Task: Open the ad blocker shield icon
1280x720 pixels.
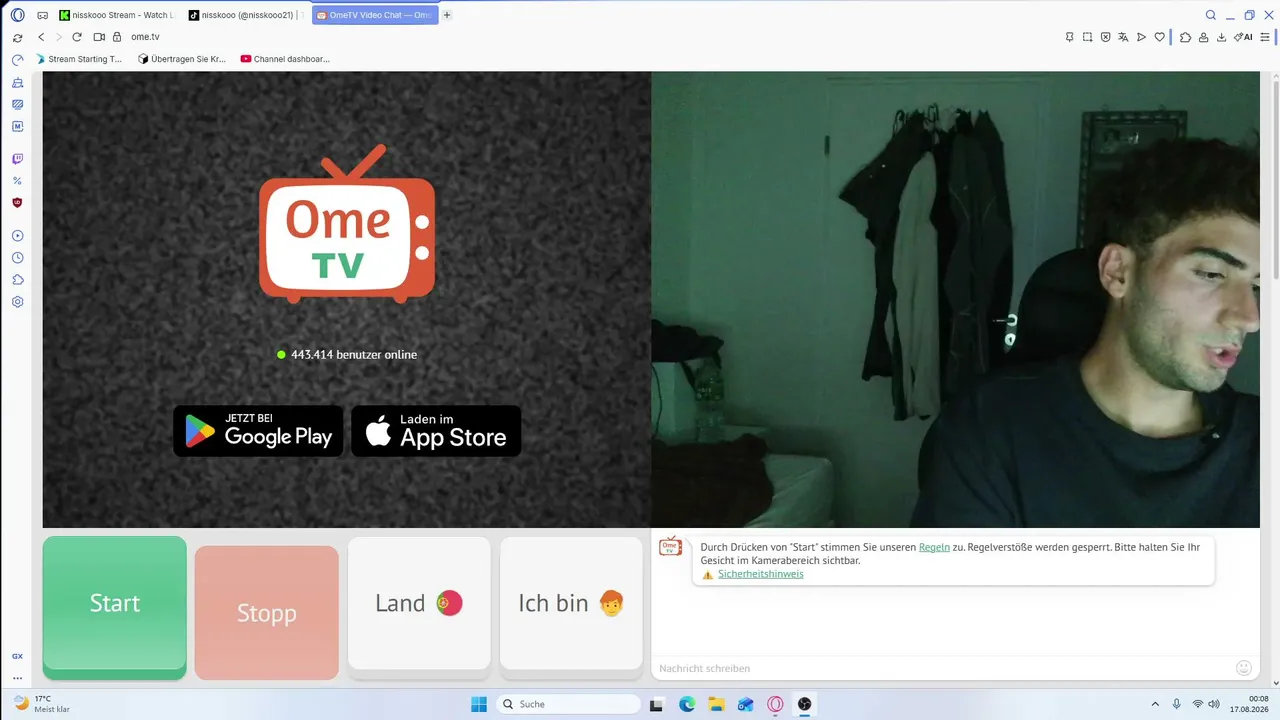Action: pyautogui.click(x=1105, y=37)
